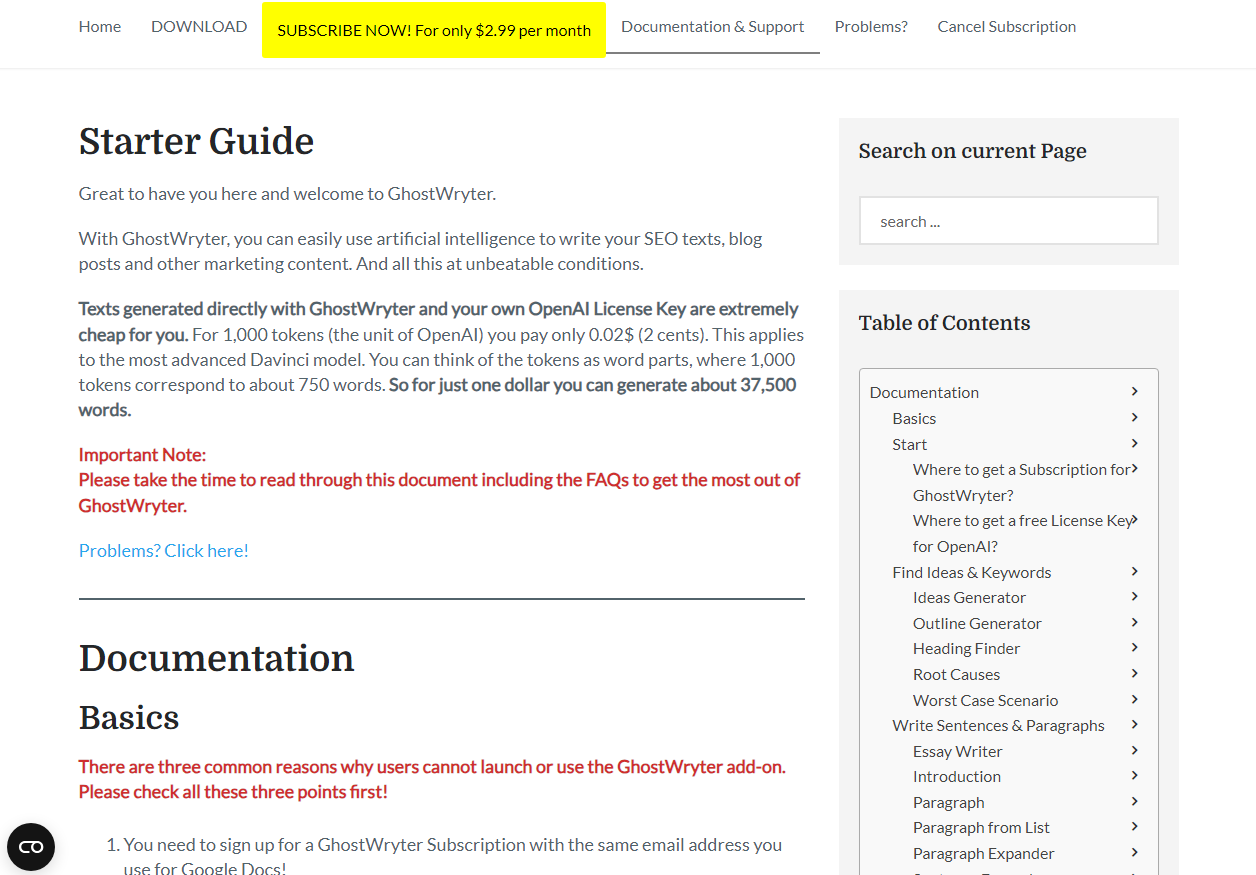Expand the Paragraph Expander chevron
Screen dimensions: 1256x875
[x=1135, y=852]
